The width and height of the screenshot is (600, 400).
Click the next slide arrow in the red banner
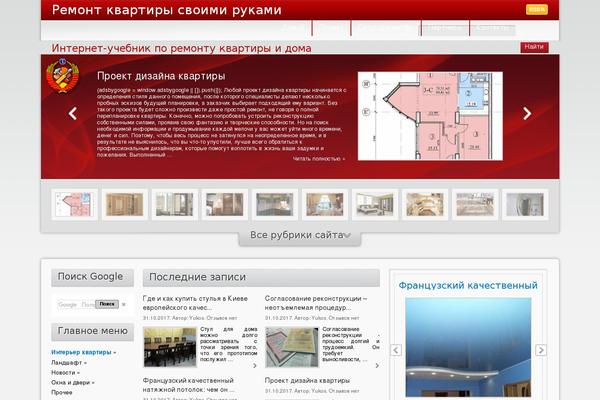click(527, 113)
